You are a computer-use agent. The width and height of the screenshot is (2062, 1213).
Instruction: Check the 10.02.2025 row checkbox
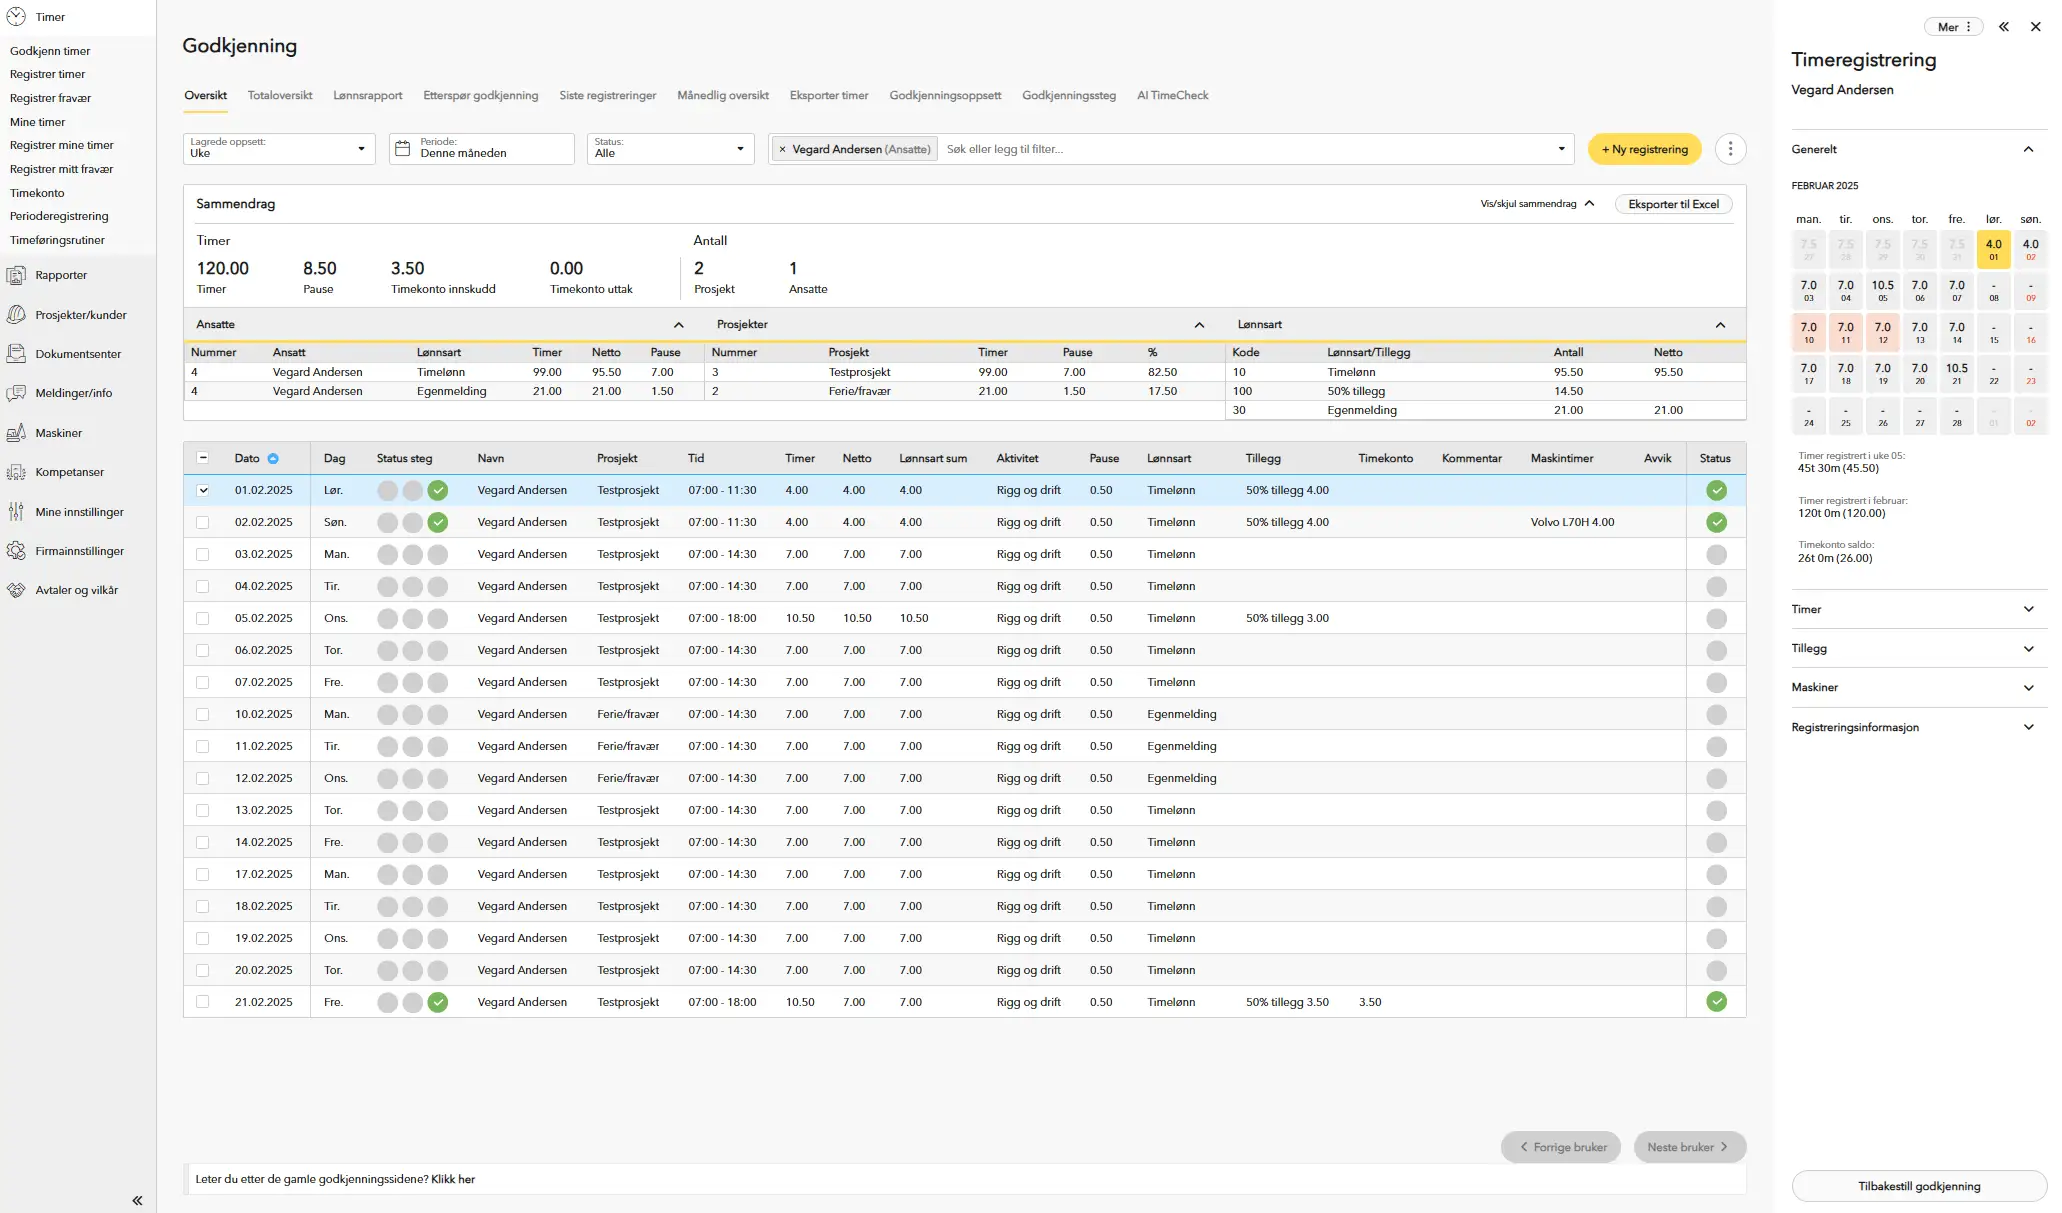[203, 714]
